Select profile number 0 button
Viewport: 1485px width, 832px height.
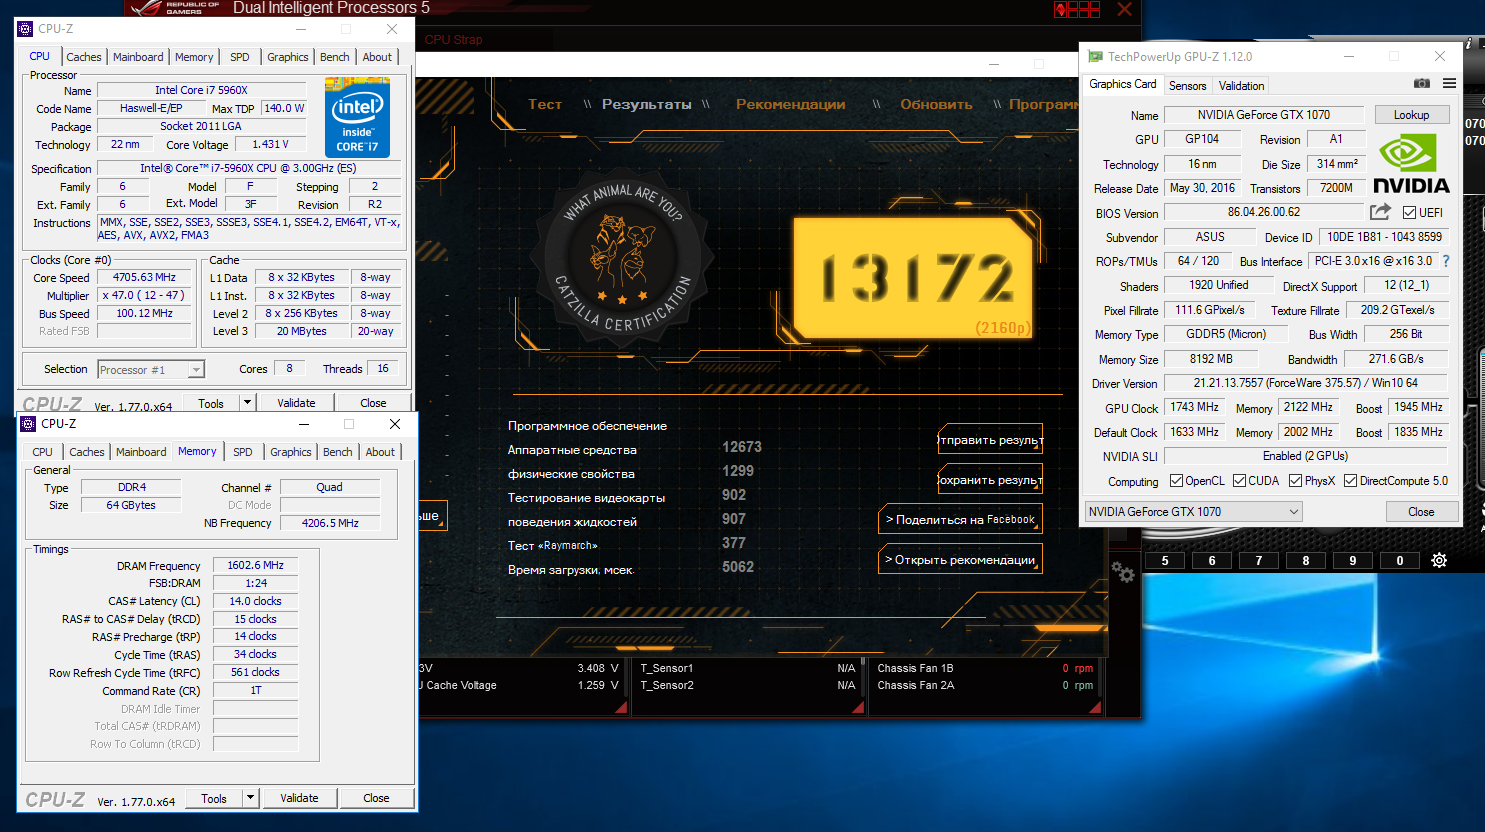1400,560
